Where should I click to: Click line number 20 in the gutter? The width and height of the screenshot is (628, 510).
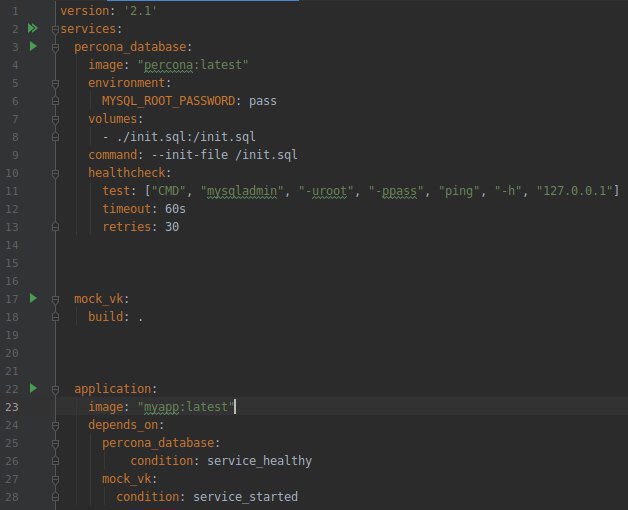click(12, 353)
